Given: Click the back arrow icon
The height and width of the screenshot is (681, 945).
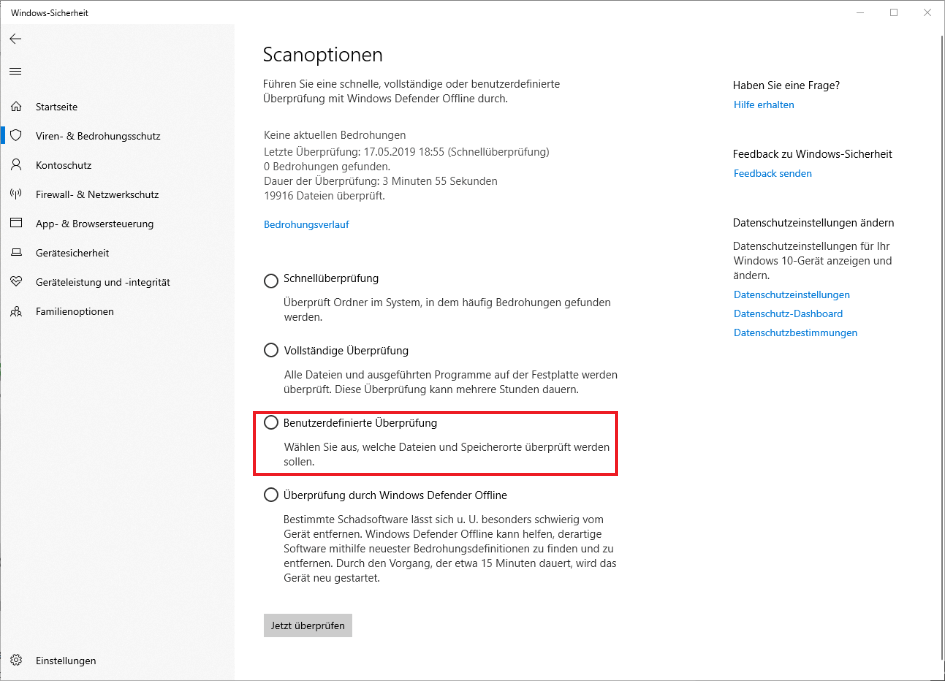Looking at the screenshot, I should 15,39.
